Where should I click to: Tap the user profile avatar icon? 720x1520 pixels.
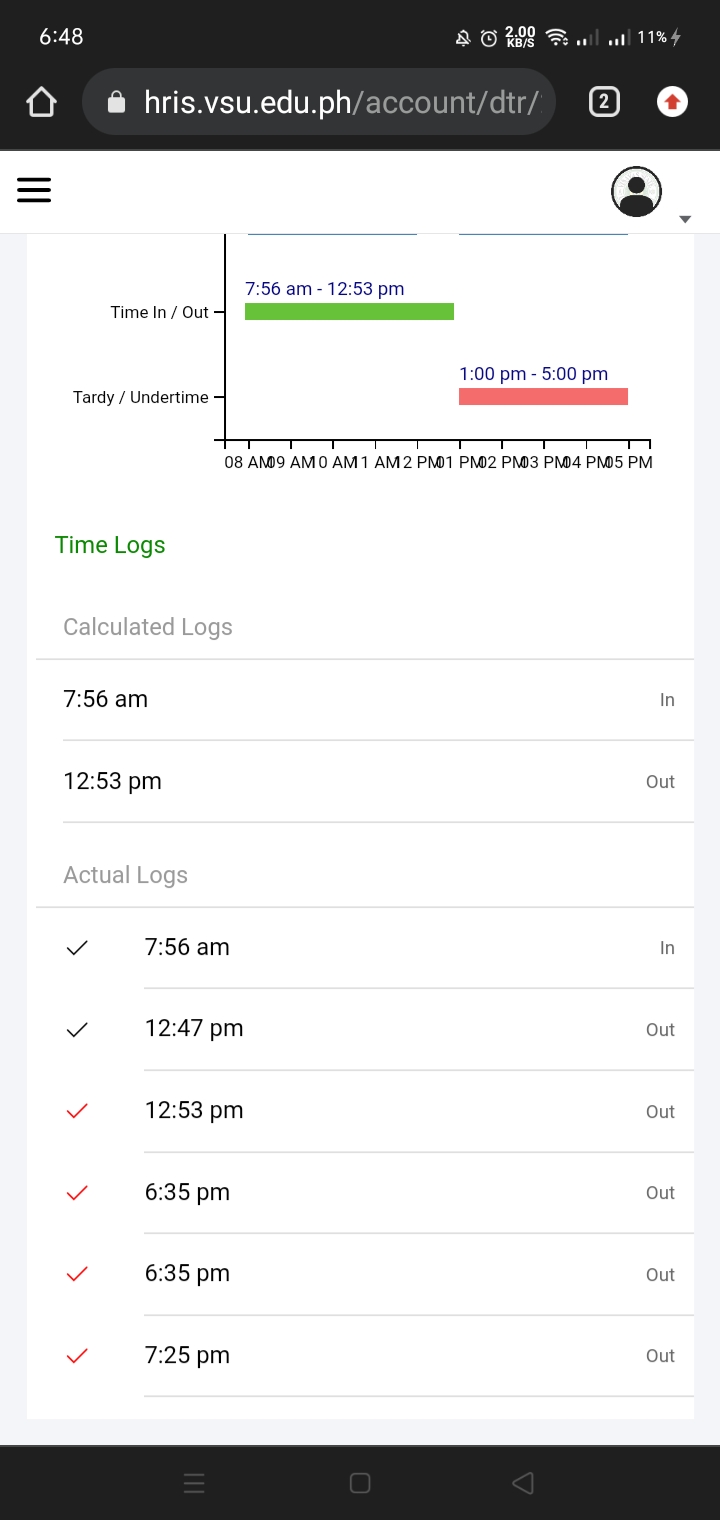(x=636, y=191)
